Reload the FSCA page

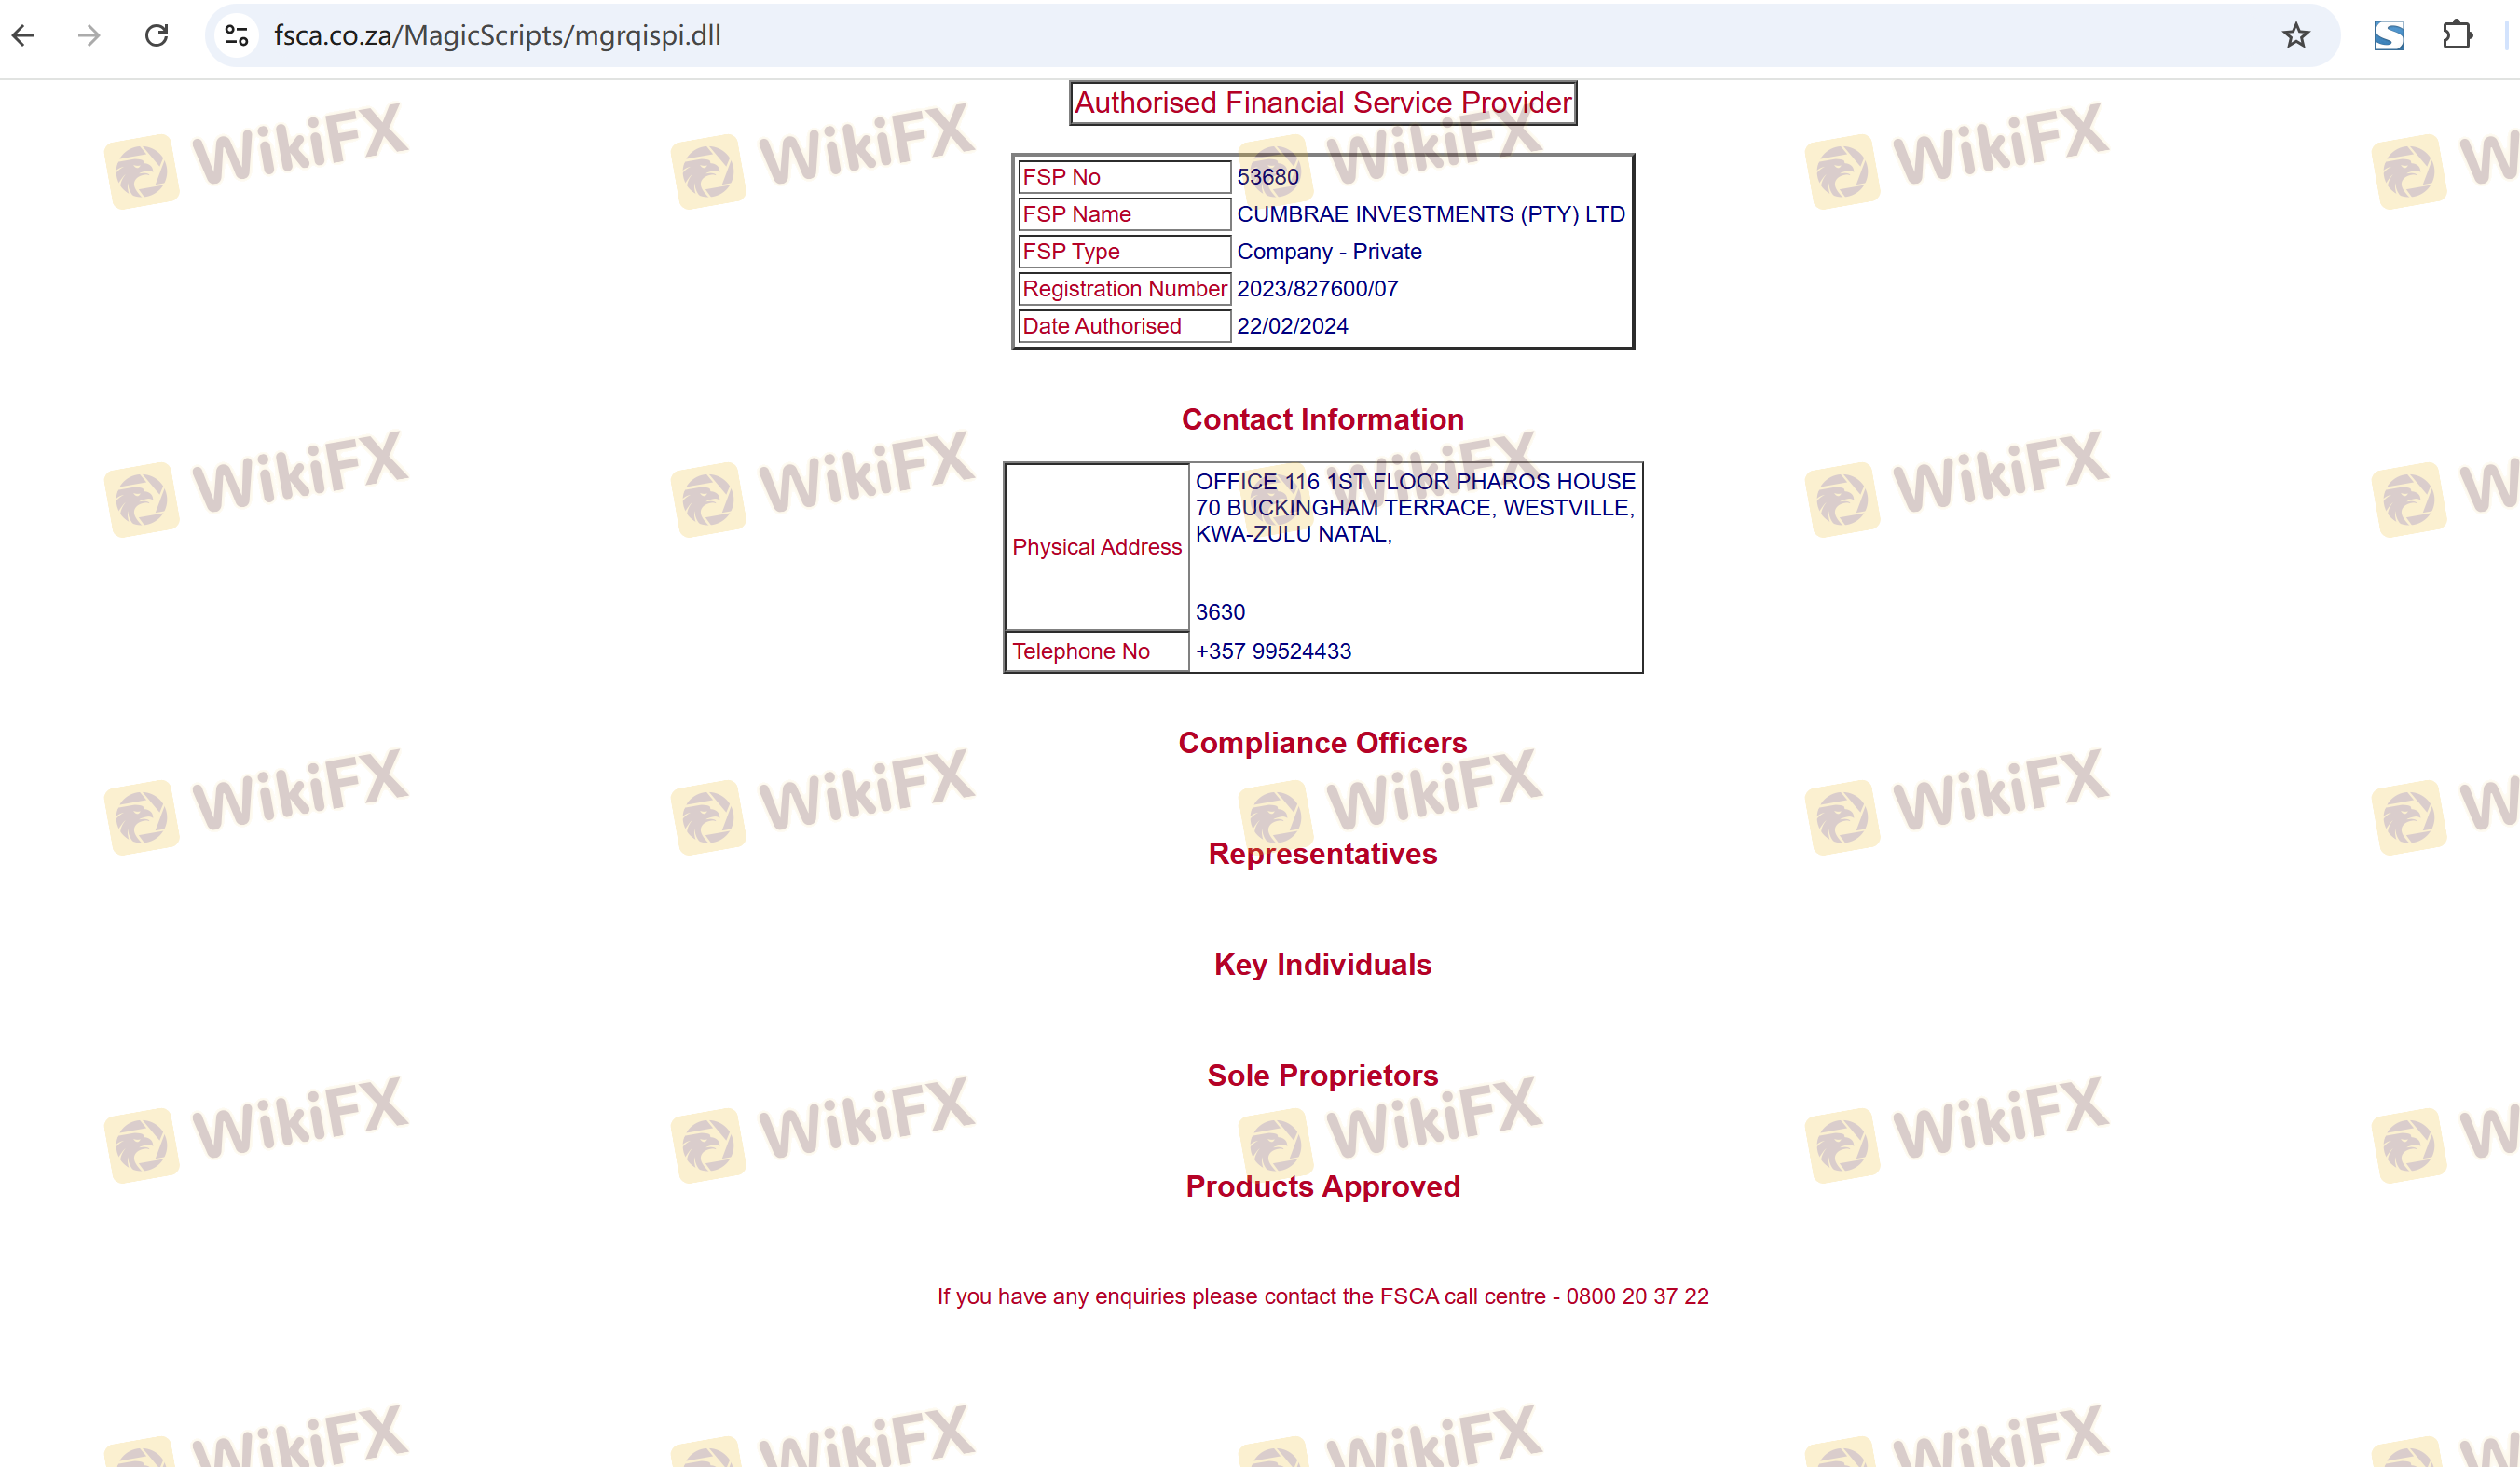[157, 36]
